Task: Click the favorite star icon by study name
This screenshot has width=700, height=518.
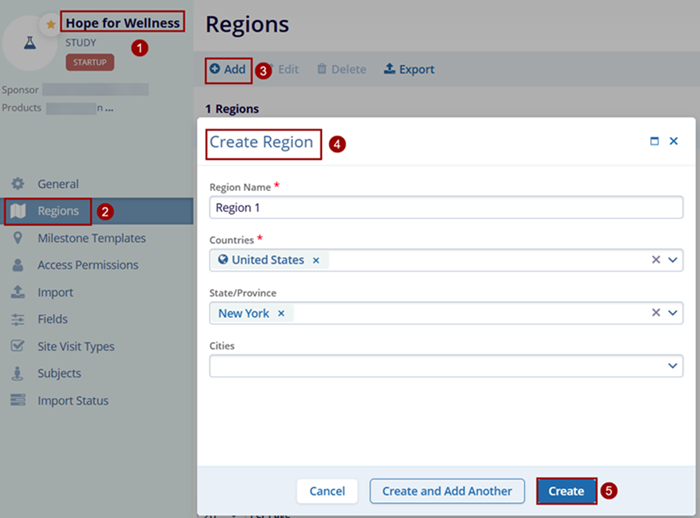Action: [51, 24]
